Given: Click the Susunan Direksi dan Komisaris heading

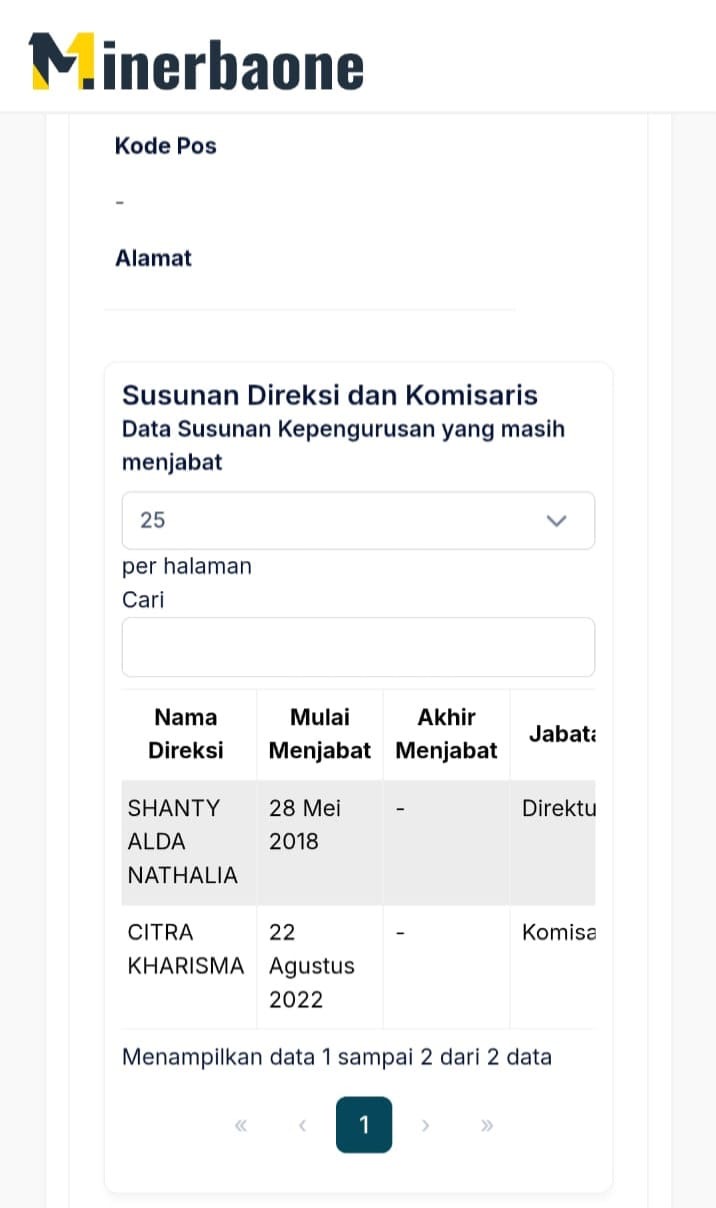Looking at the screenshot, I should (x=330, y=395).
